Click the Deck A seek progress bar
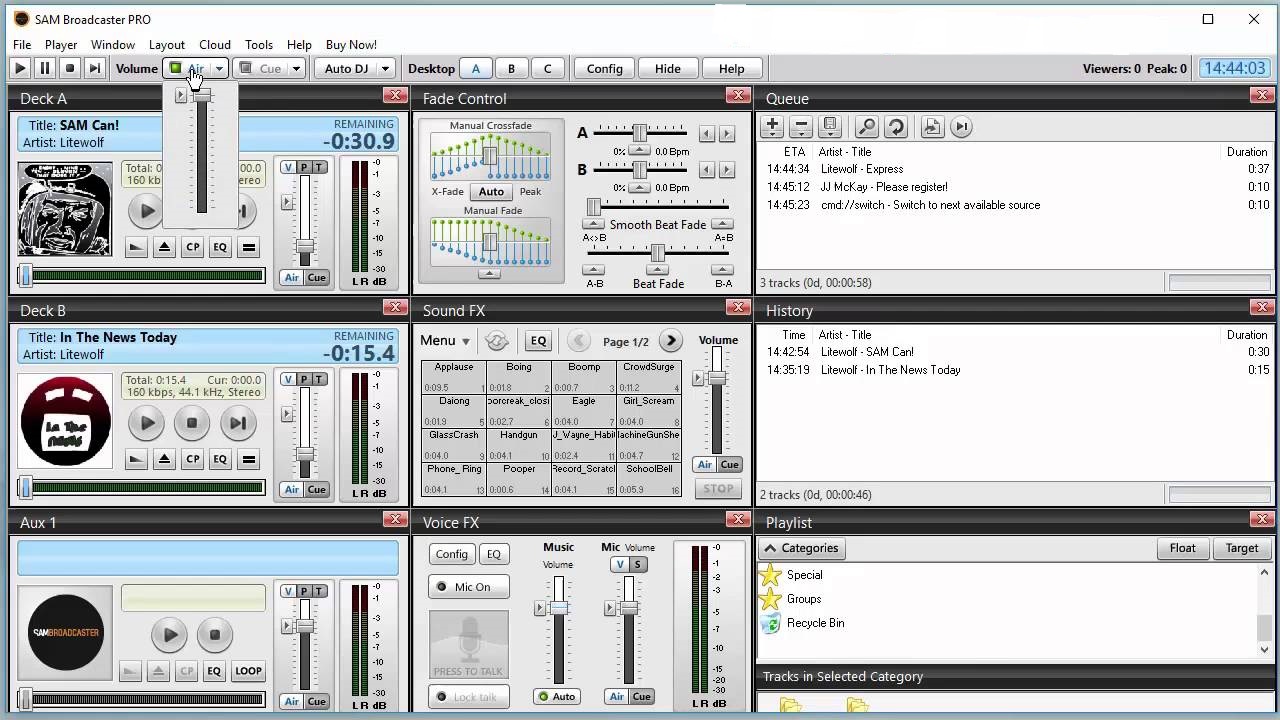Screen dimensions: 1280x720 pyautogui.click(x=141, y=276)
